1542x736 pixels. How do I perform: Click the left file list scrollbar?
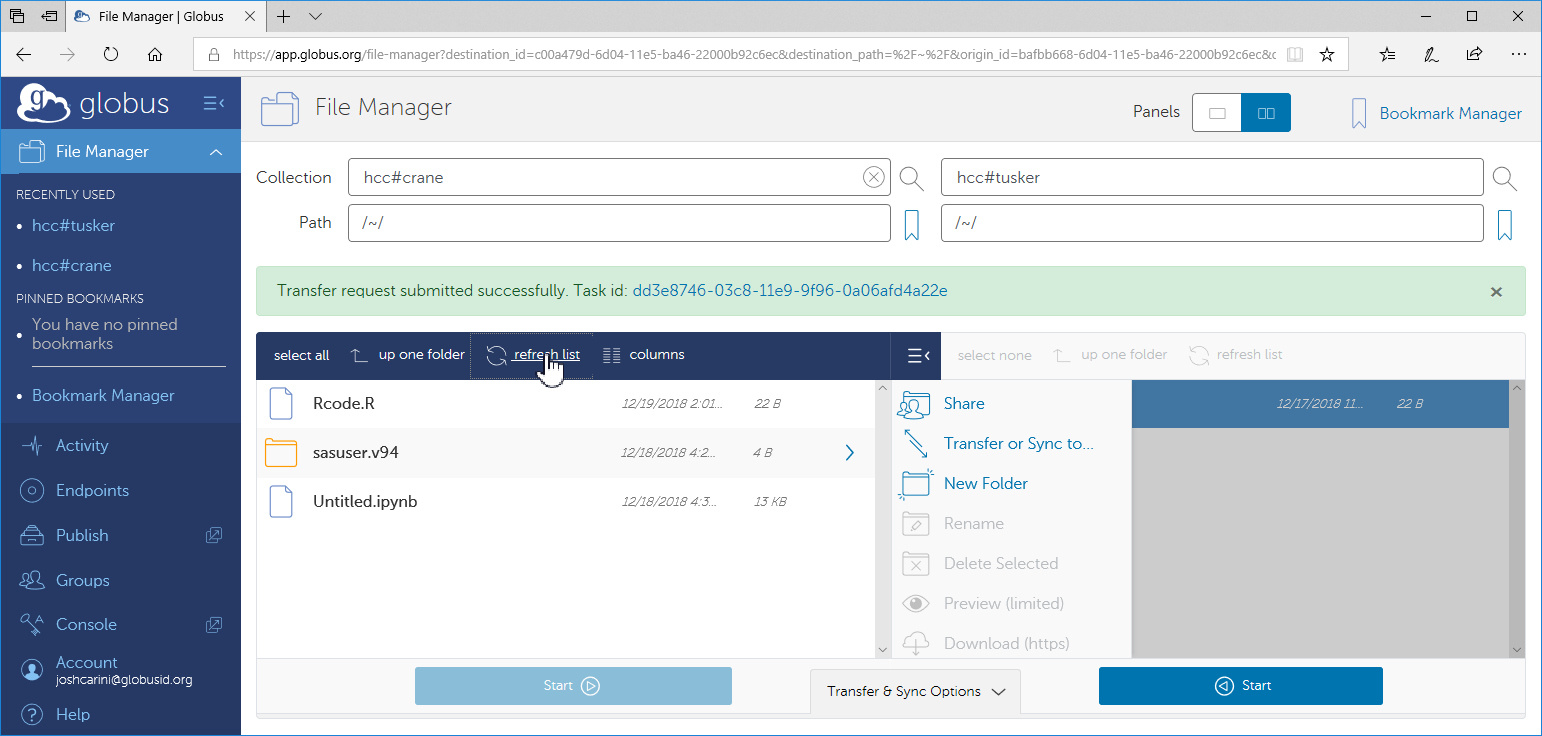pyautogui.click(x=882, y=517)
